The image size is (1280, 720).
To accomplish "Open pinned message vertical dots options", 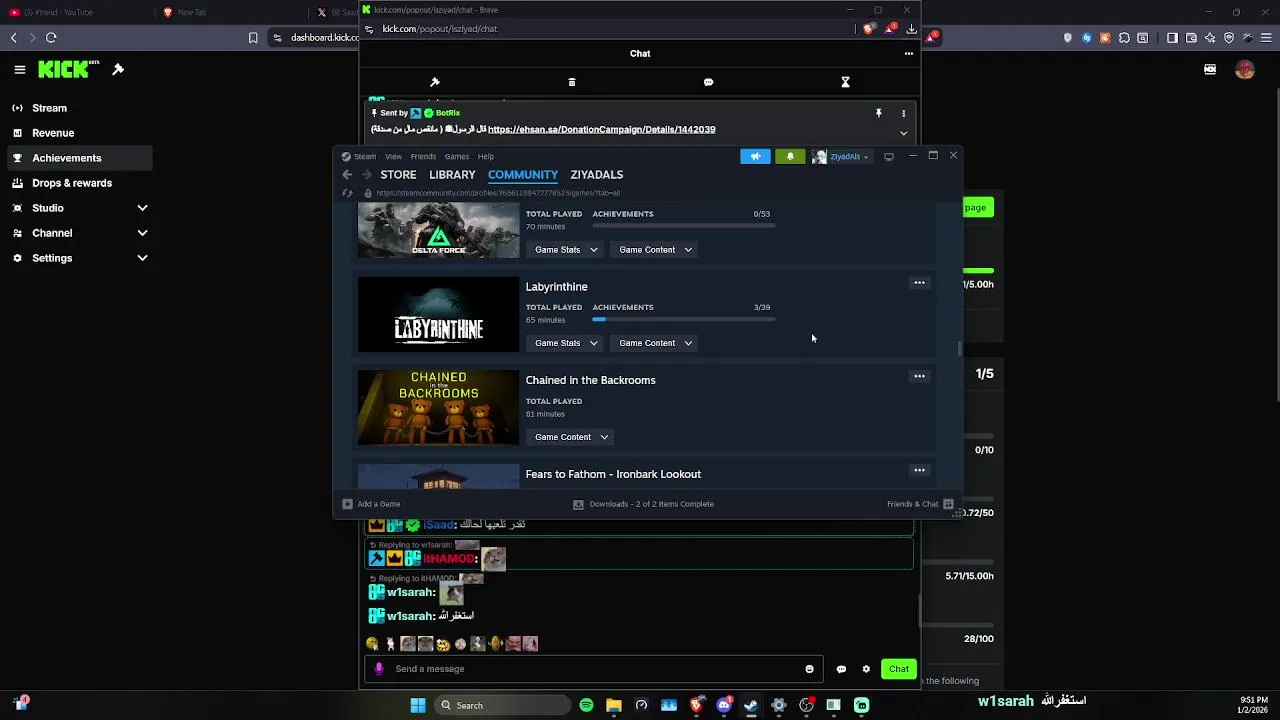I will pyautogui.click(x=903, y=113).
